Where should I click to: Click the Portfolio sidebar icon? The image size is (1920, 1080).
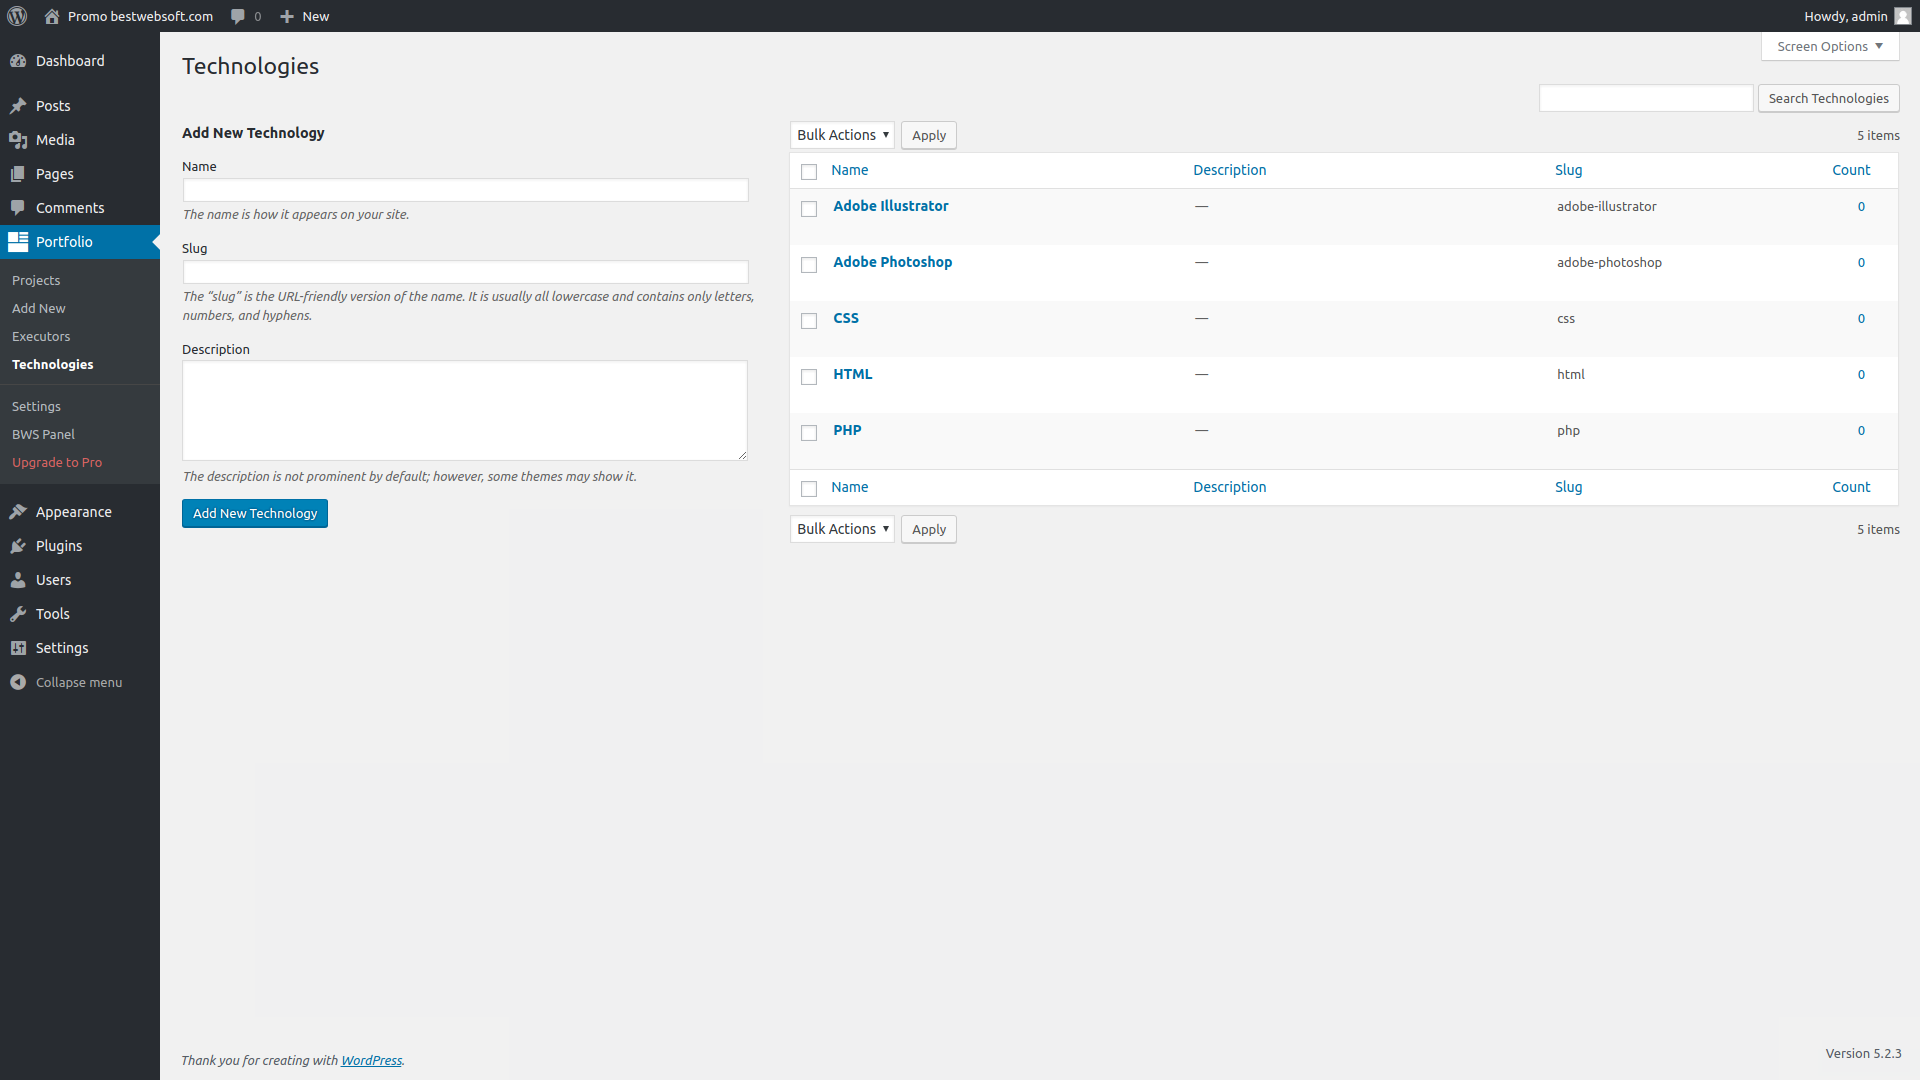pos(20,241)
